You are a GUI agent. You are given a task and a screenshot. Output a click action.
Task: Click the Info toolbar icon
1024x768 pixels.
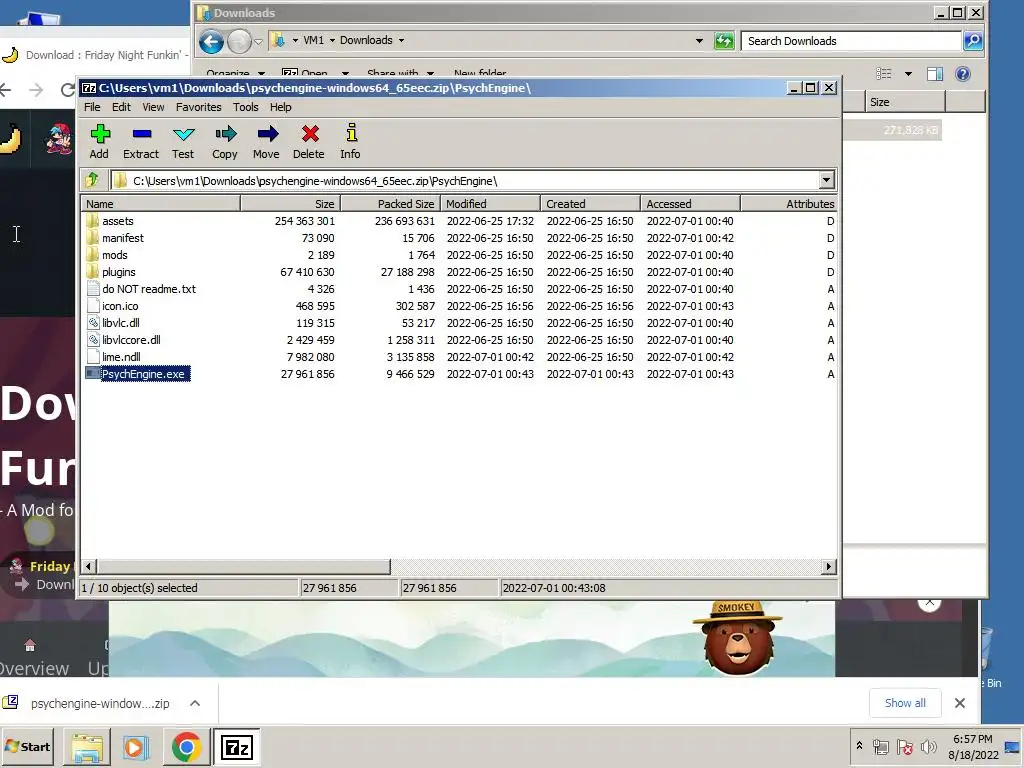[351, 141]
